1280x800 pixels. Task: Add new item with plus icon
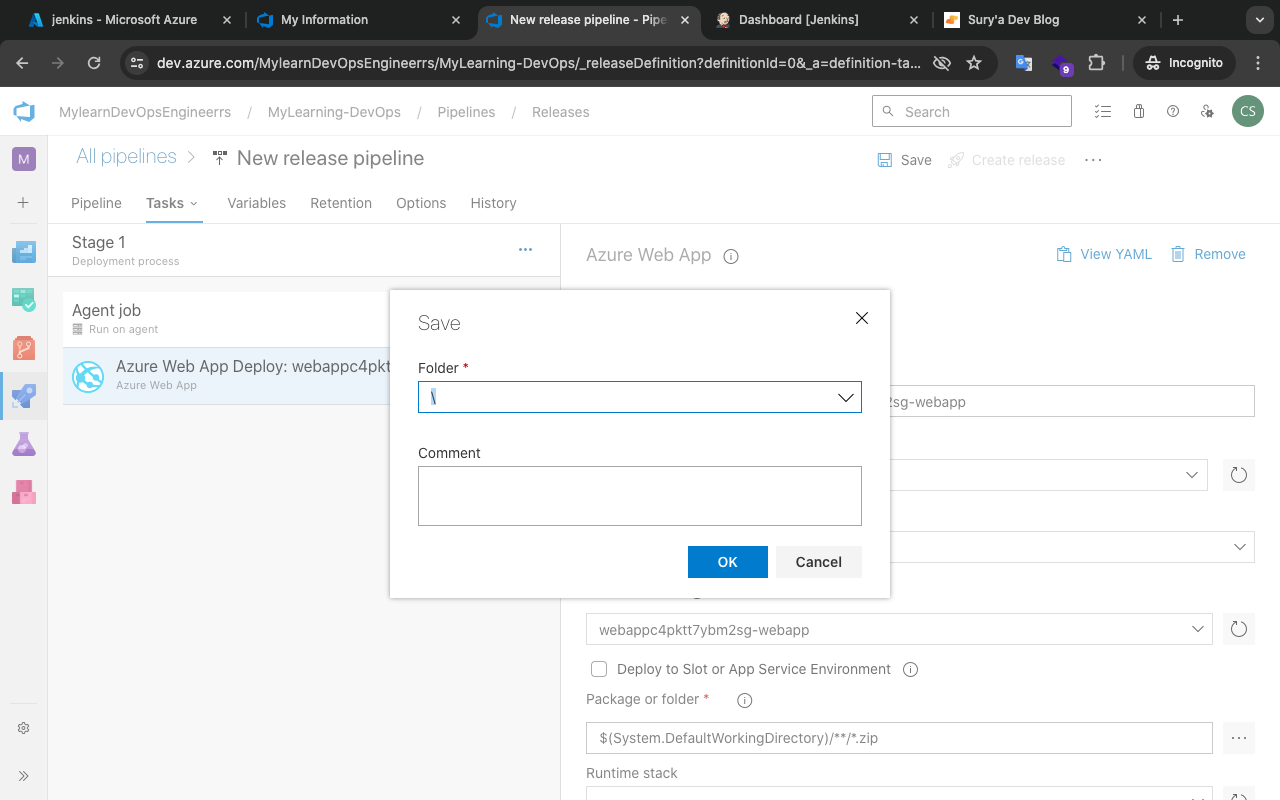[x=24, y=202]
